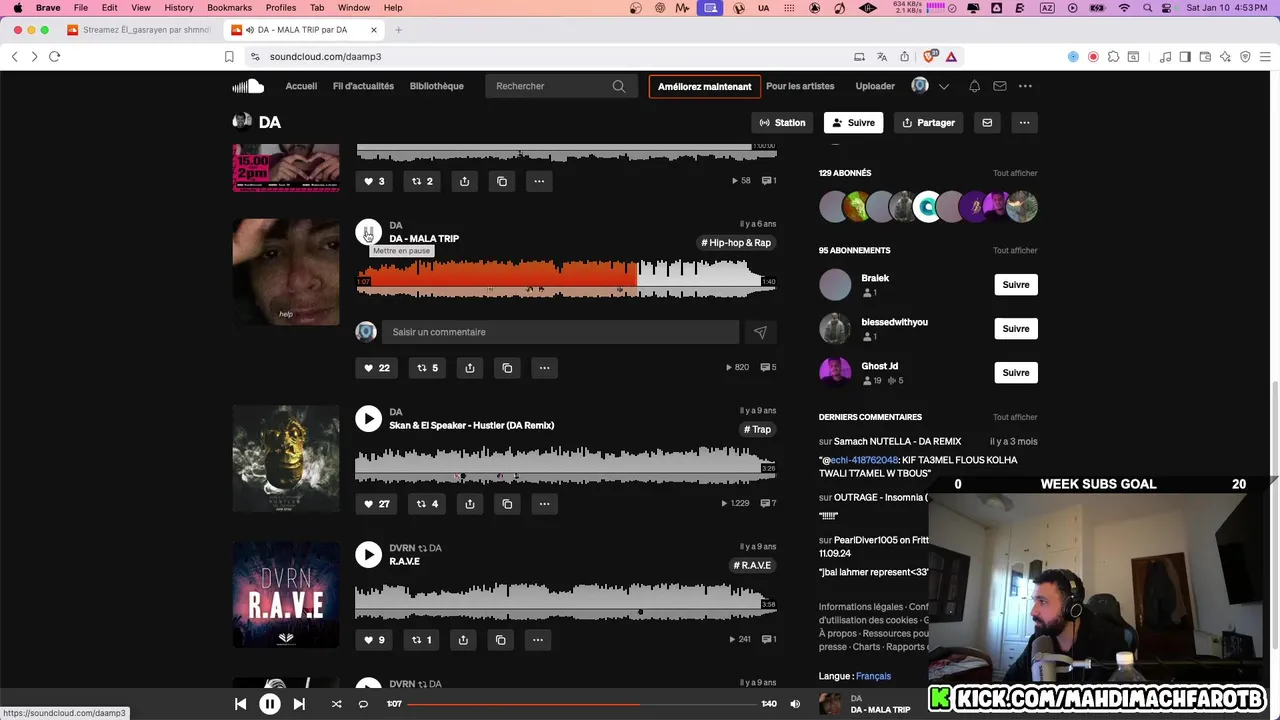The width and height of the screenshot is (1280, 720).
Task: Seek in DA - MALA TRIP waveform
Action: (x=566, y=278)
